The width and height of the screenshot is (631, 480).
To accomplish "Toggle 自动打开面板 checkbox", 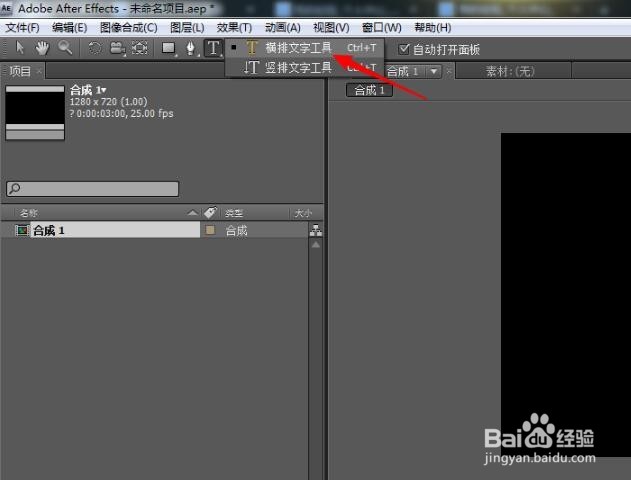I will (x=404, y=49).
